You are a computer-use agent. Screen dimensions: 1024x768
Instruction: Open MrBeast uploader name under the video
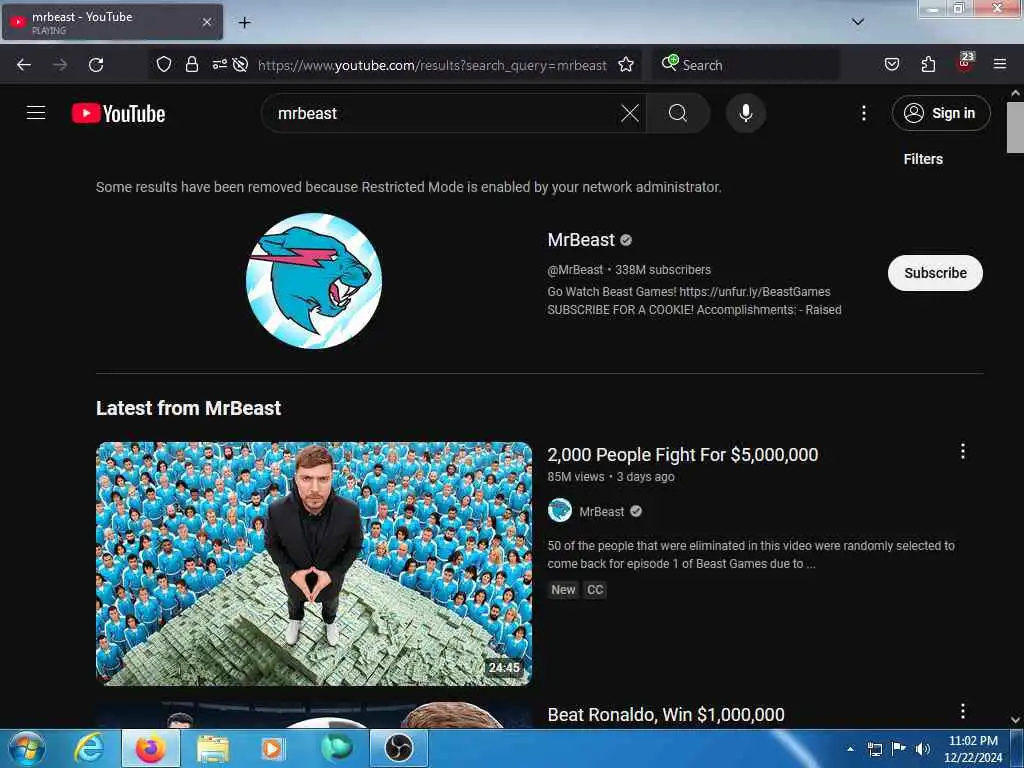click(601, 511)
